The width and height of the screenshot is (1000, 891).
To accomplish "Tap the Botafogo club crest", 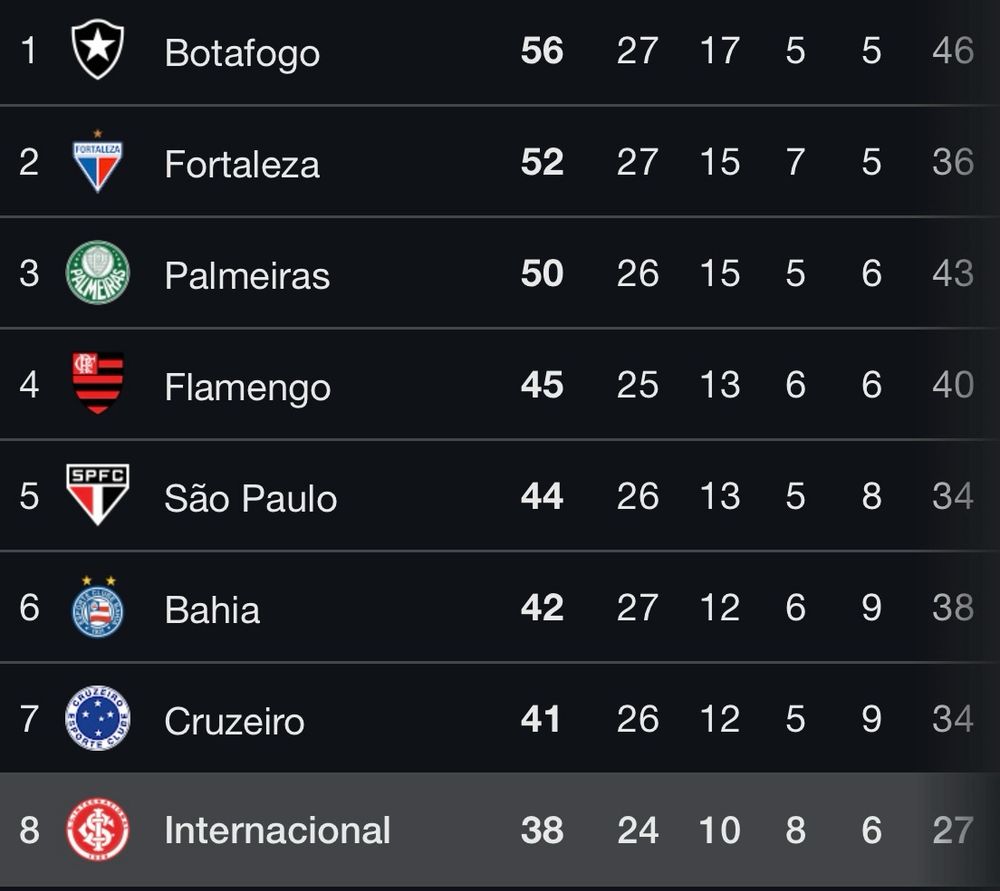I will (x=98, y=49).
